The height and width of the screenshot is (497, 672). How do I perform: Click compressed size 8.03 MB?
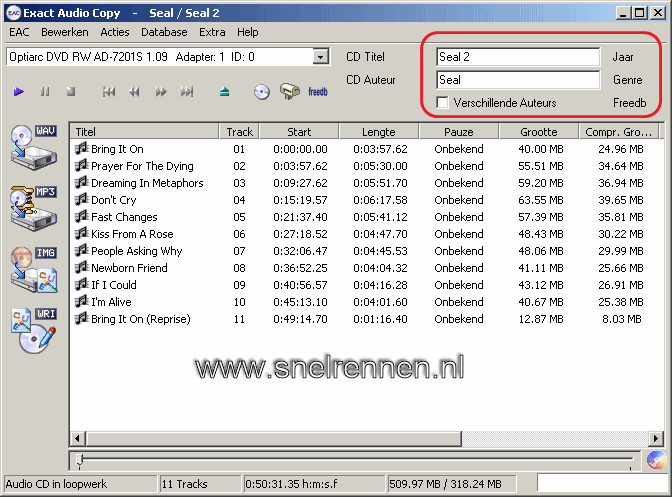point(621,319)
